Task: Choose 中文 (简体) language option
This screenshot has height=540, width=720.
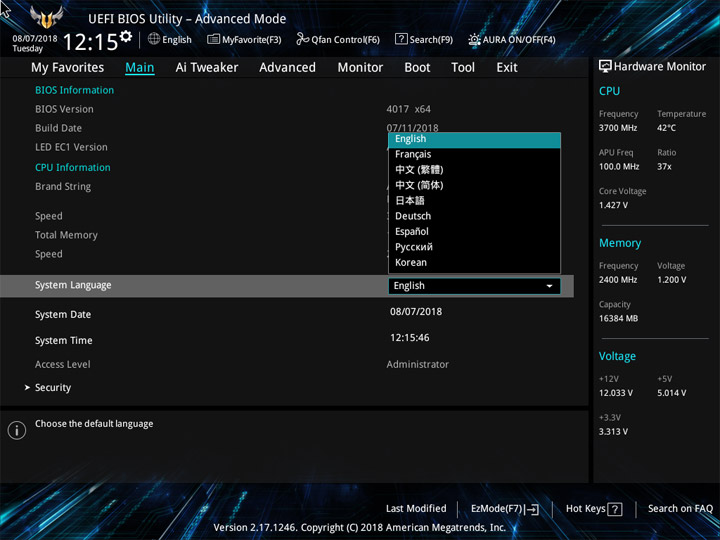Action: [x=474, y=185]
